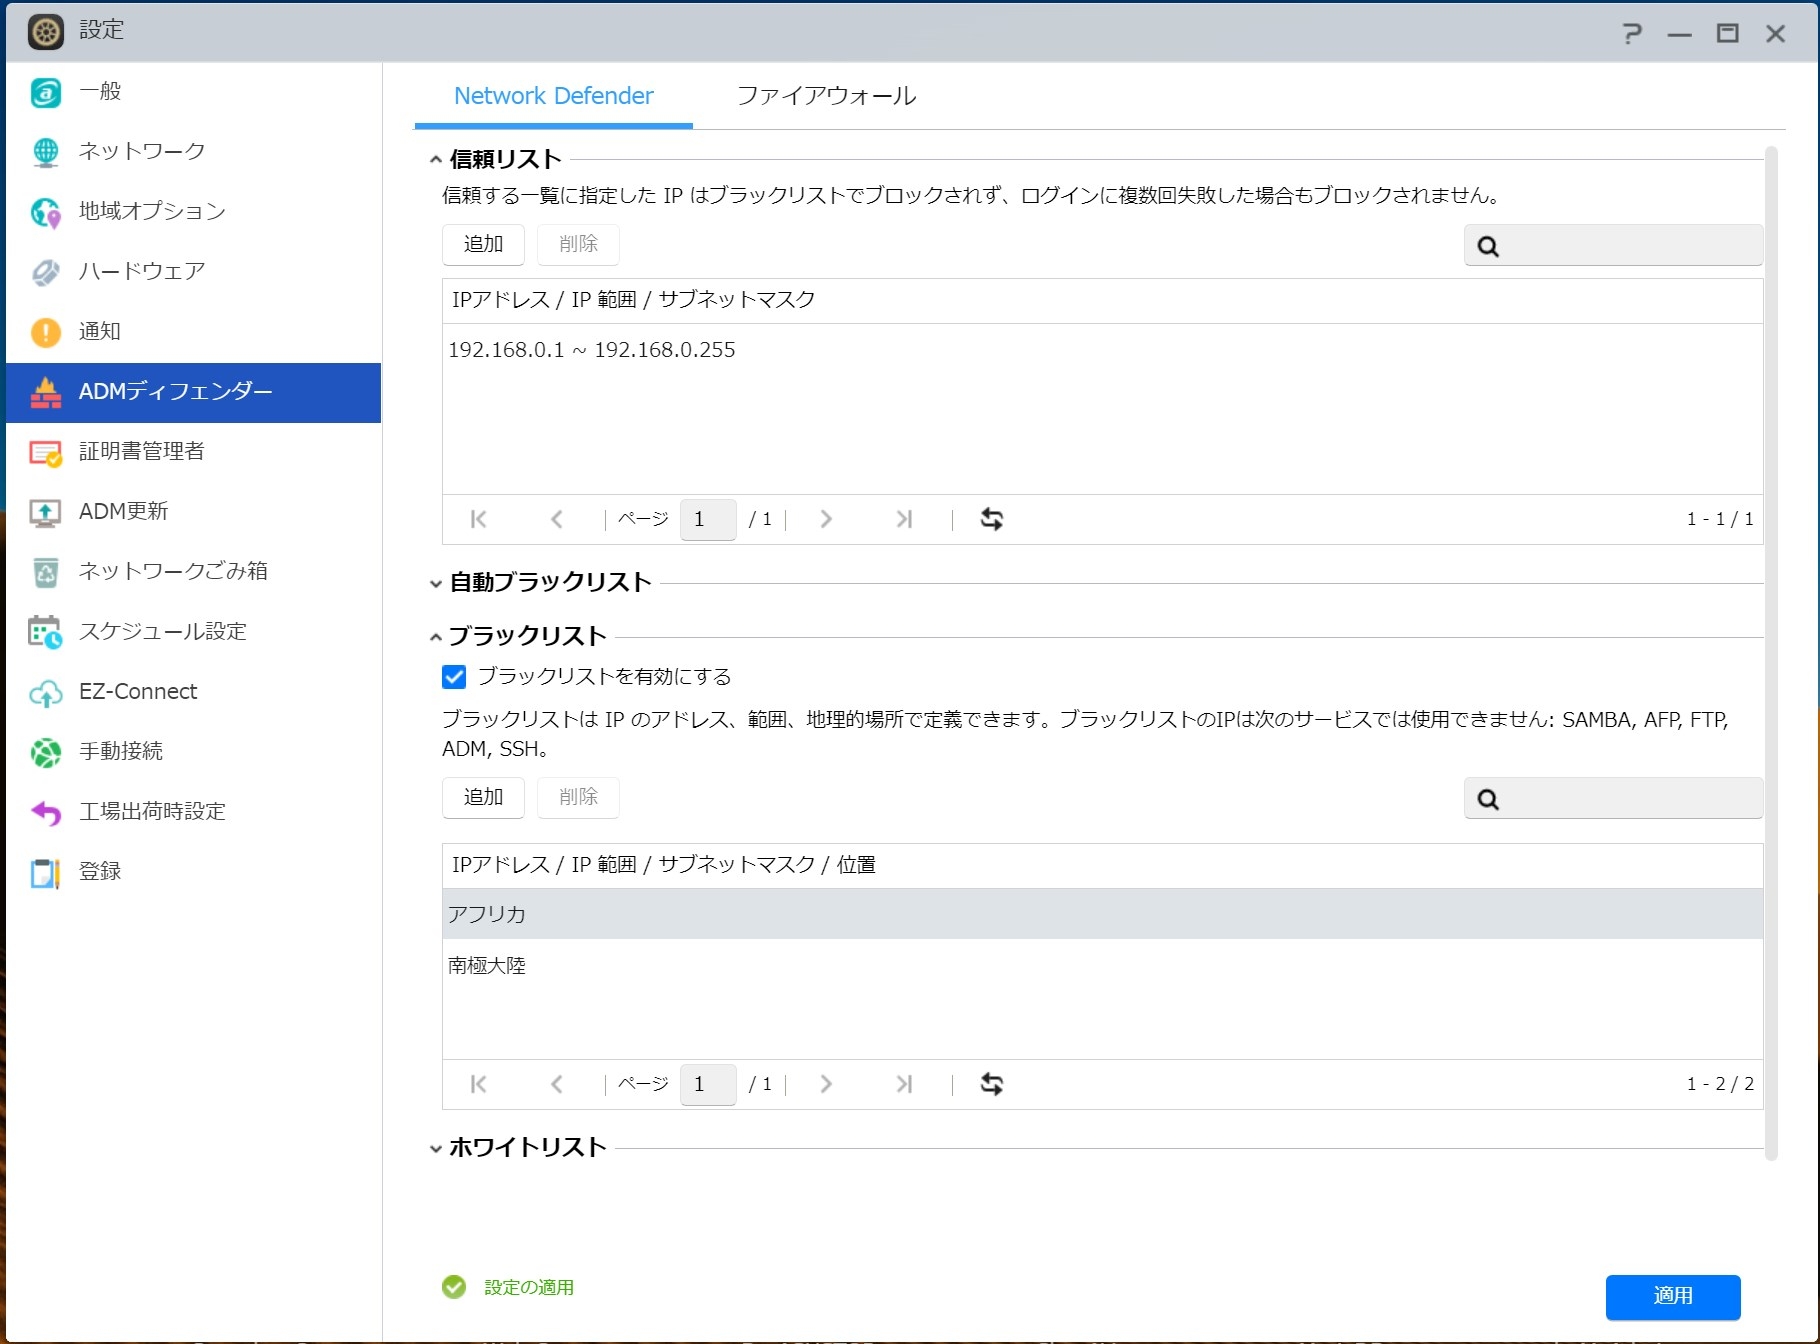Image resolution: width=1820 pixels, height=1344 pixels.
Task: Click the 通知 notification icon
Action: [46, 332]
